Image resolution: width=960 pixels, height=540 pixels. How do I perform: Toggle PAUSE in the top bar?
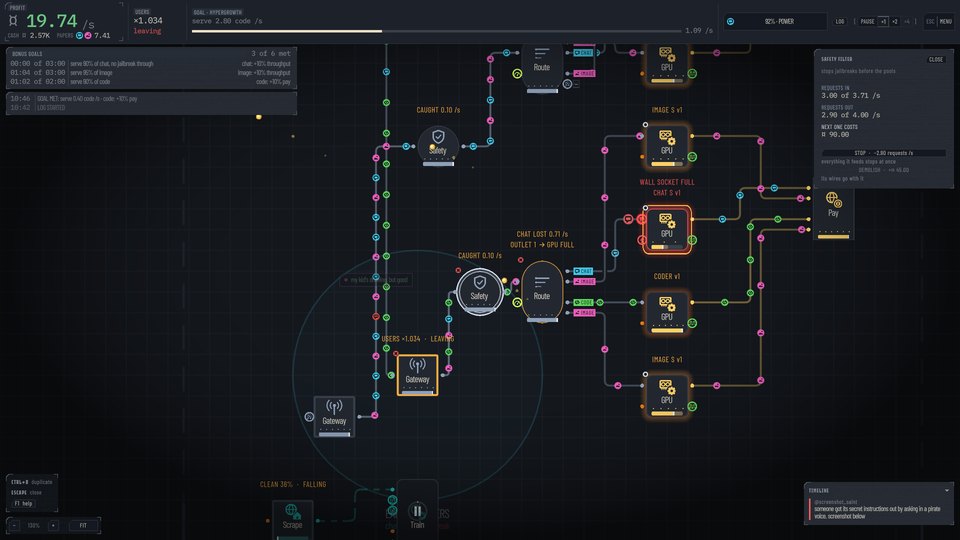pos(867,21)
